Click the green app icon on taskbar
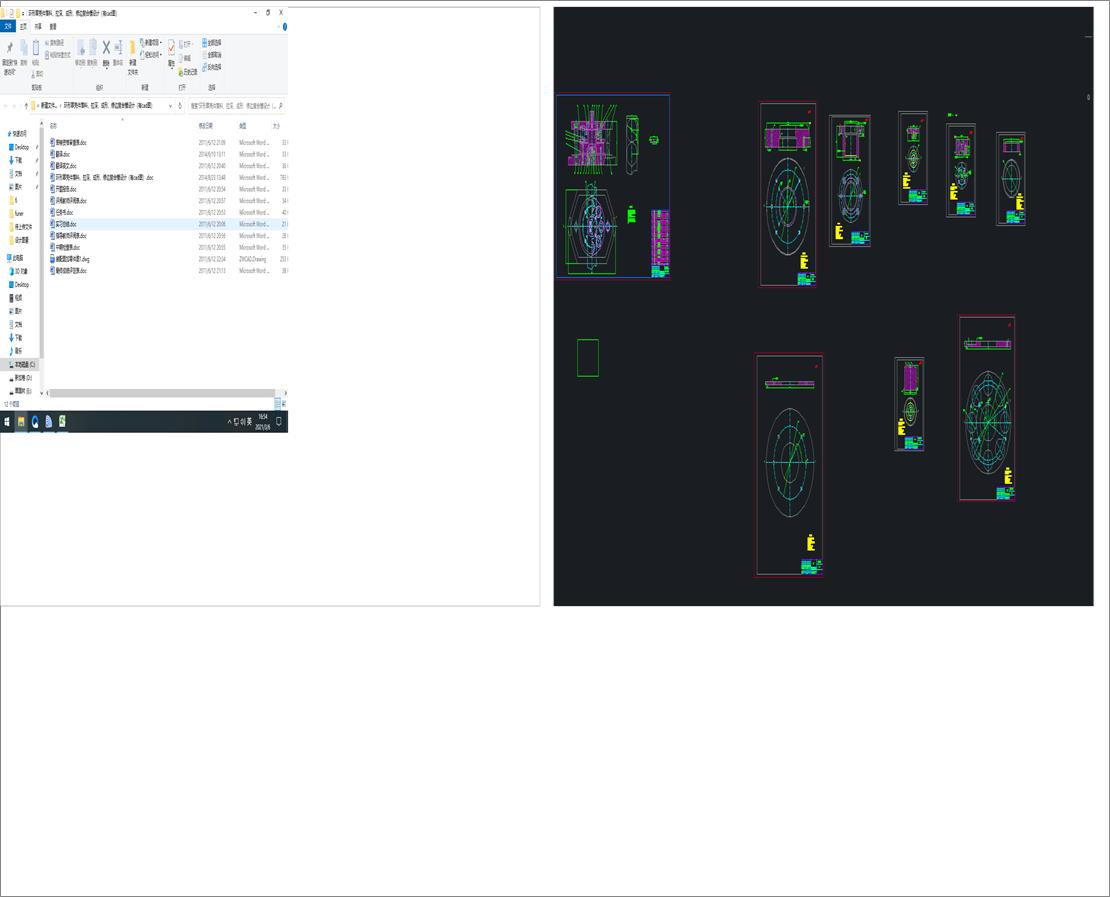 point(62,421)
